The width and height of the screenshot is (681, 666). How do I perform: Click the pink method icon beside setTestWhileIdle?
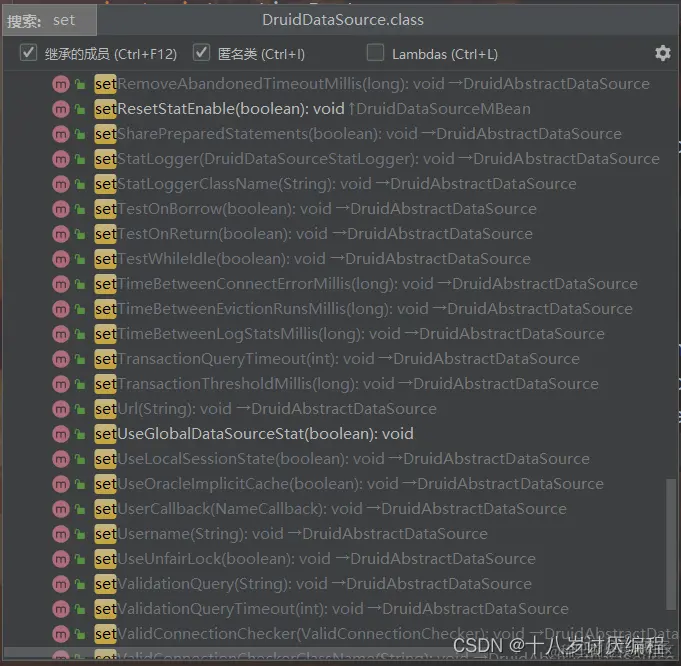pos(61,259)
